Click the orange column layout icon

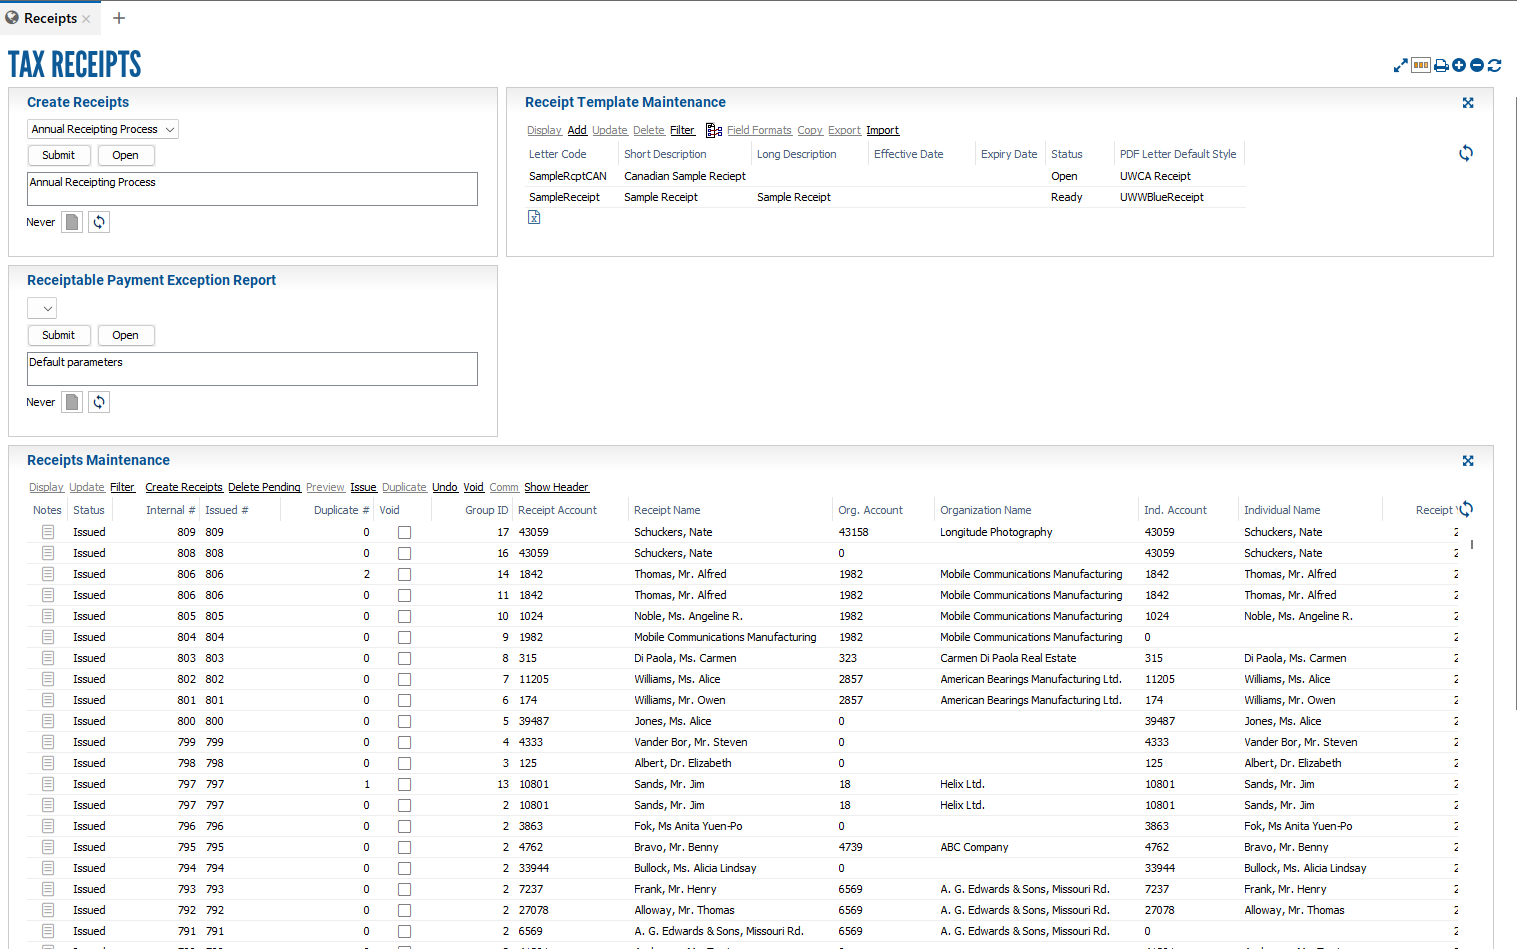[1421, 65]
